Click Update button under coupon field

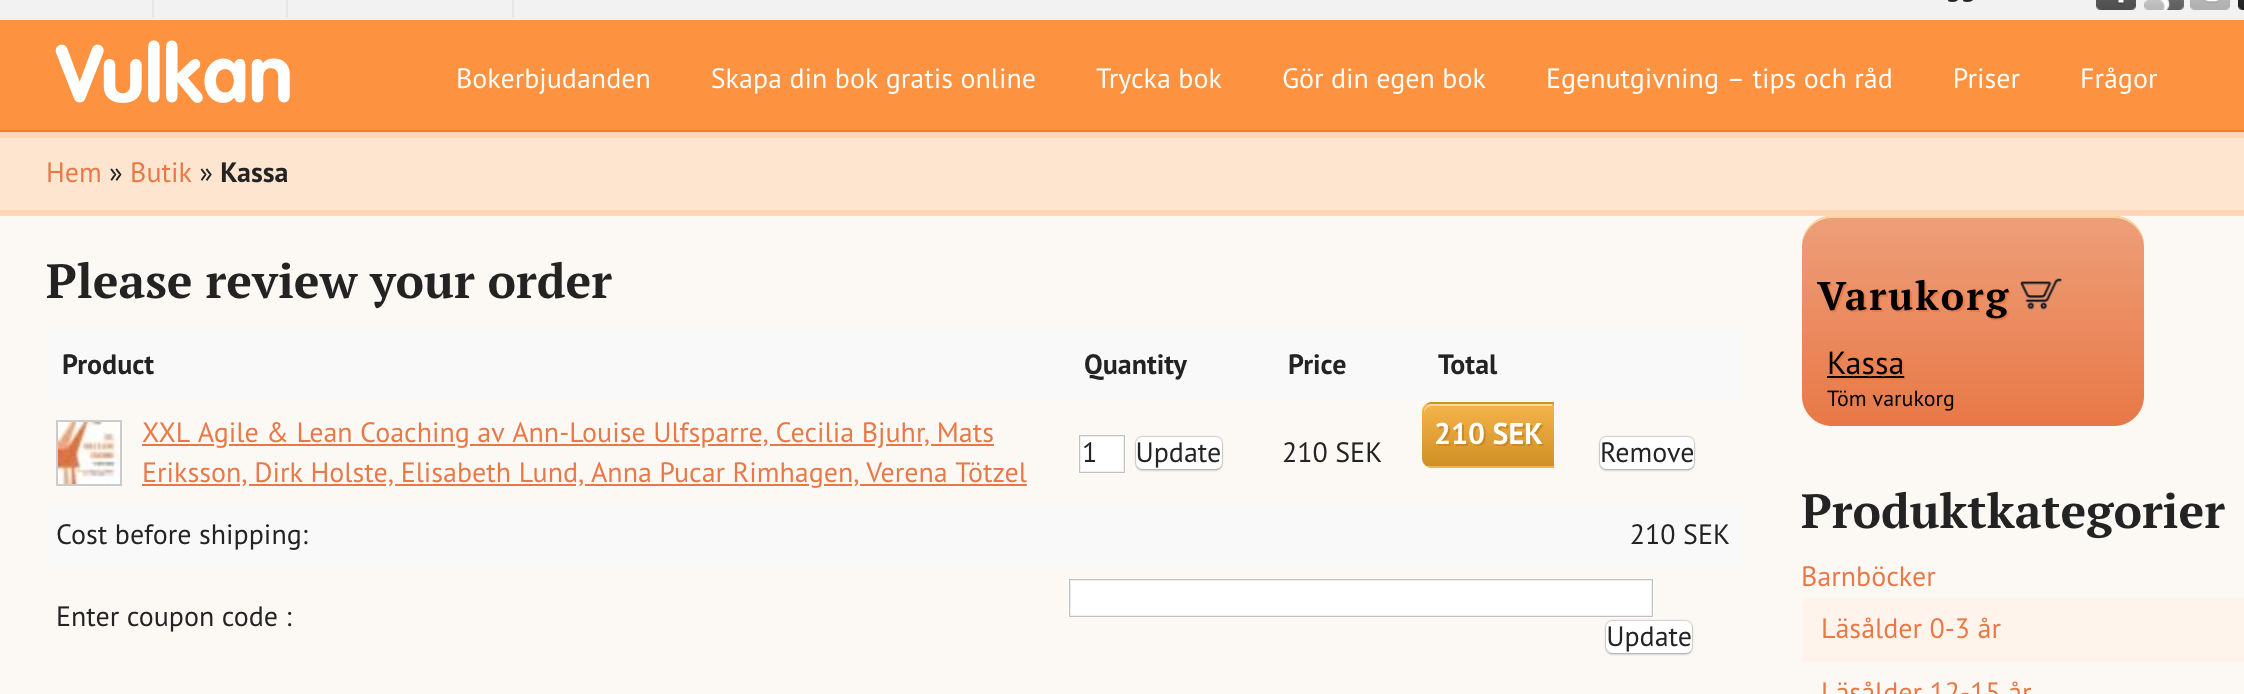tap(1649, 637)
